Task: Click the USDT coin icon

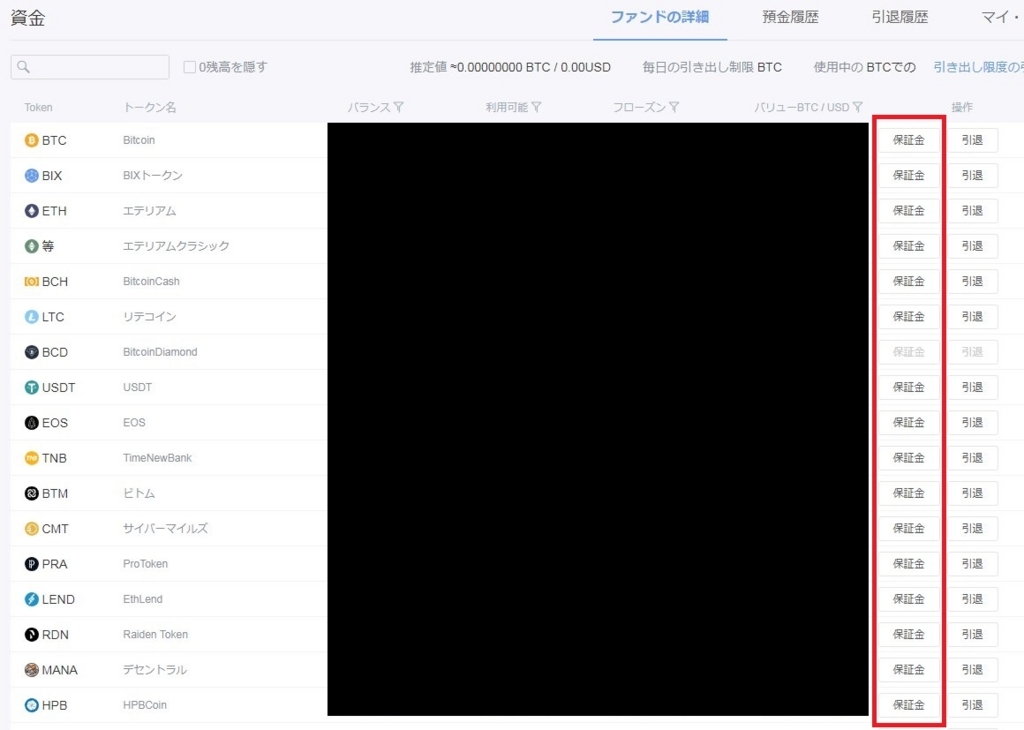Action: click(31, 387)
